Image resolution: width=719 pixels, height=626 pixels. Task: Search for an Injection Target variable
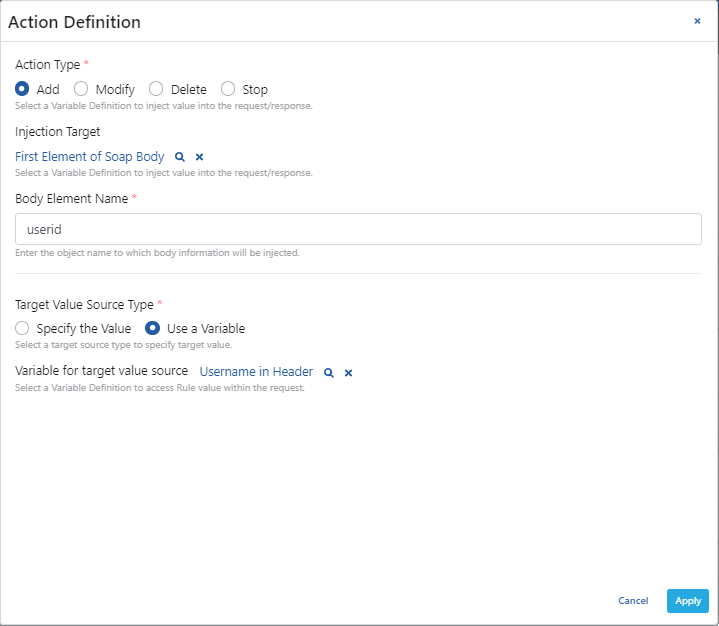pyautogui.click(x=180, y=157)
